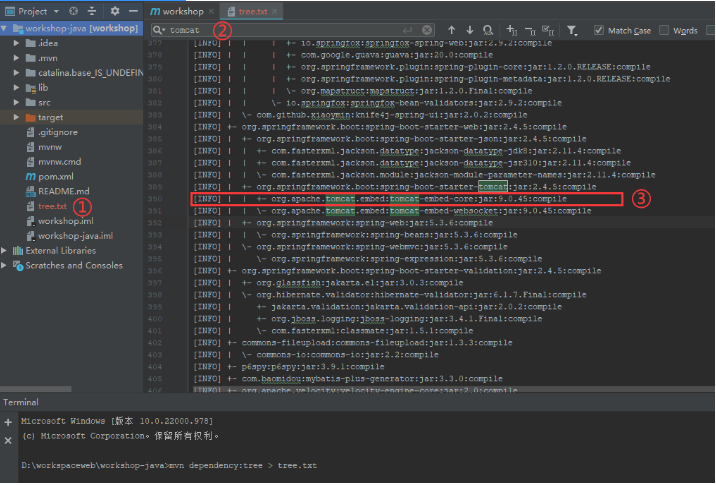This screenshot has width=716, height=485.
Task: Select all occurrences icon in search bar
Action: click(x=548, y=31)
